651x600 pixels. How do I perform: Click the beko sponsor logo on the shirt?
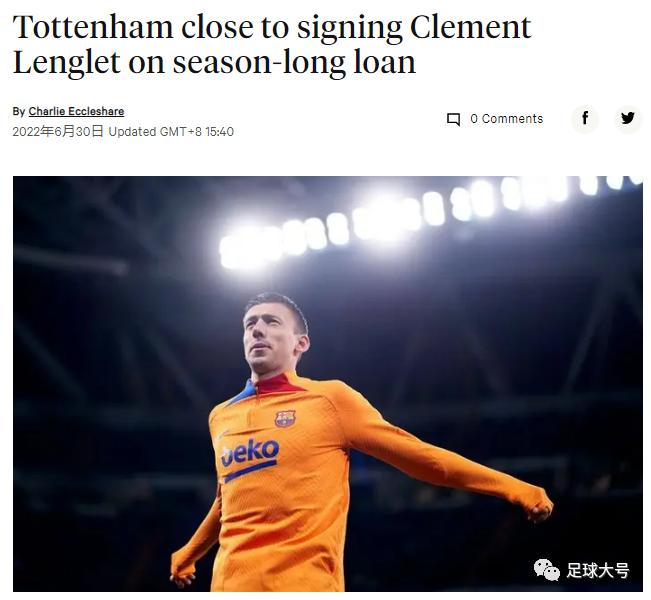(x=250, y=453)
